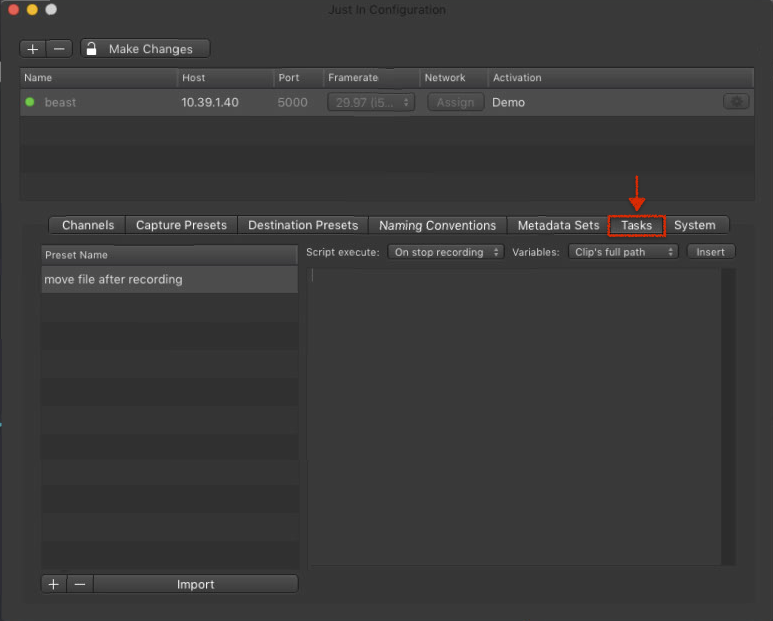Viewport: 773px width, 621px height.
Task: Add a new host with plus button
Action: pos(33,49)
